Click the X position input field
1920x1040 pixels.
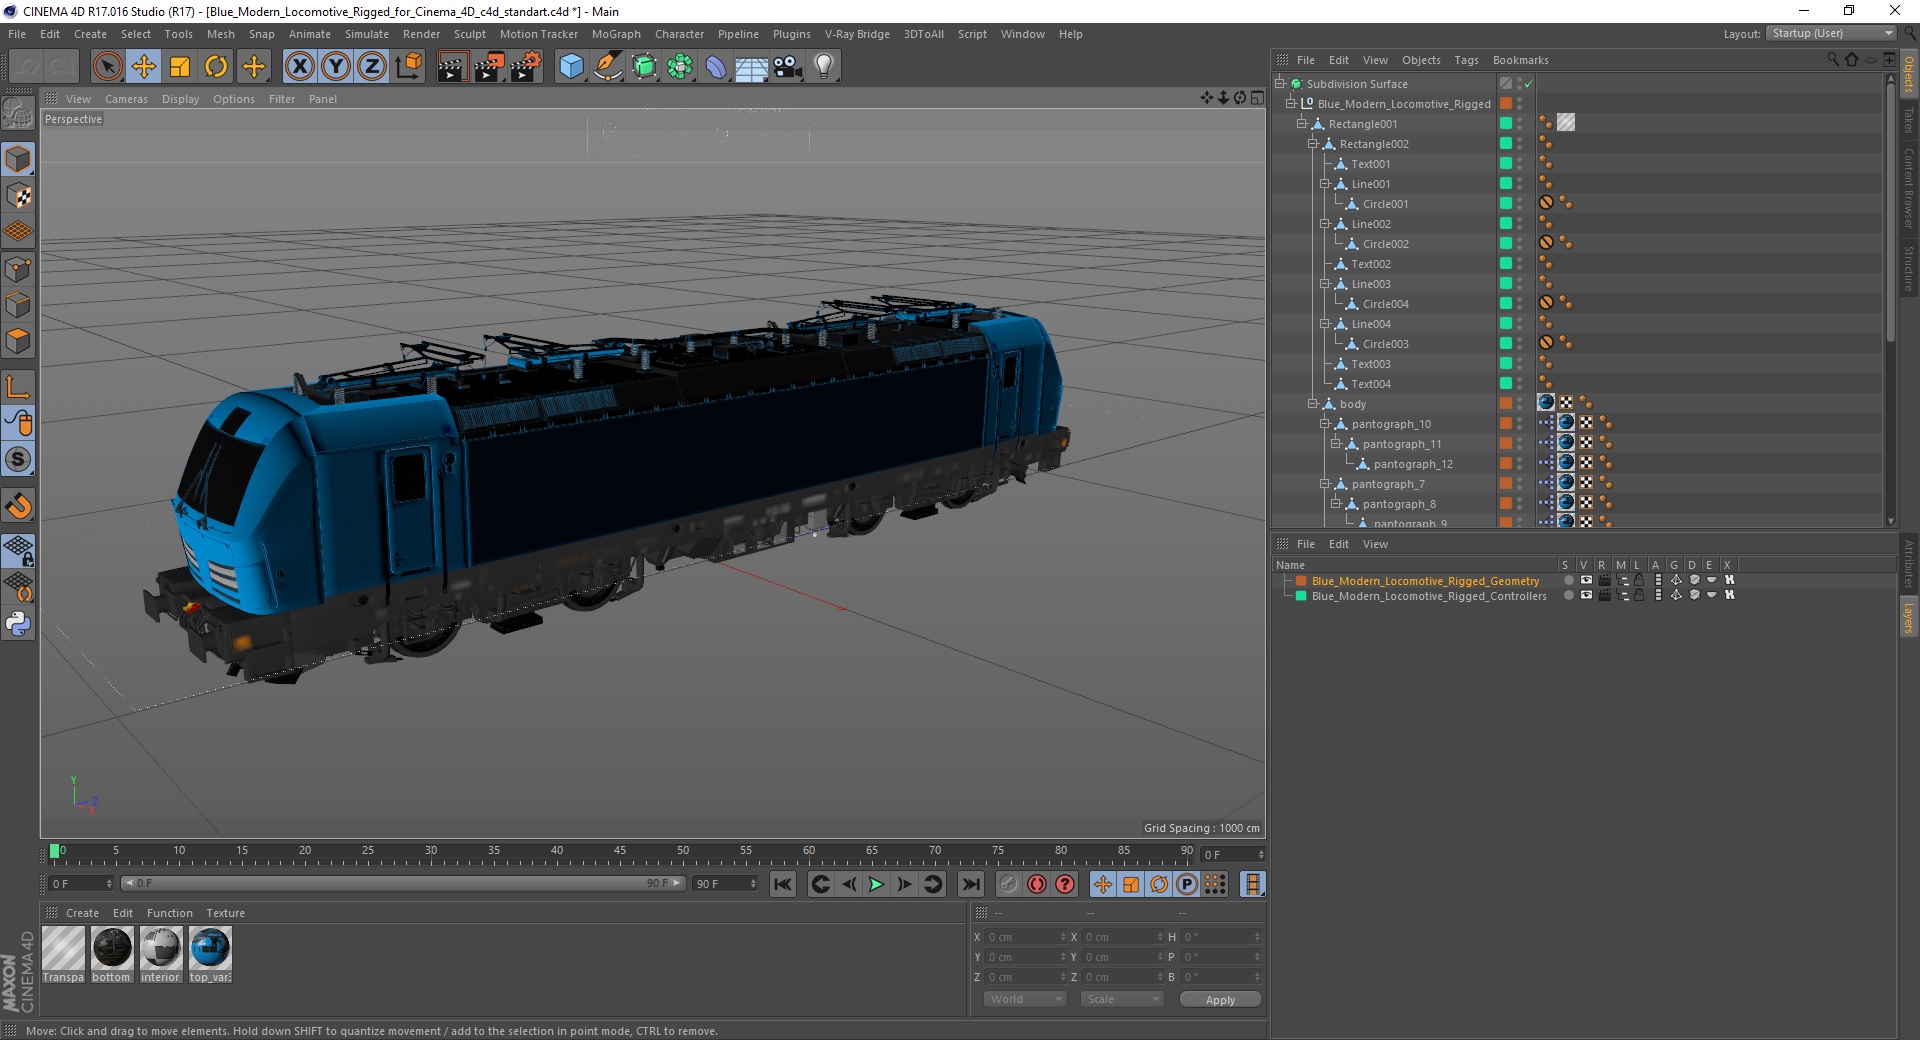click(1024, 937)
